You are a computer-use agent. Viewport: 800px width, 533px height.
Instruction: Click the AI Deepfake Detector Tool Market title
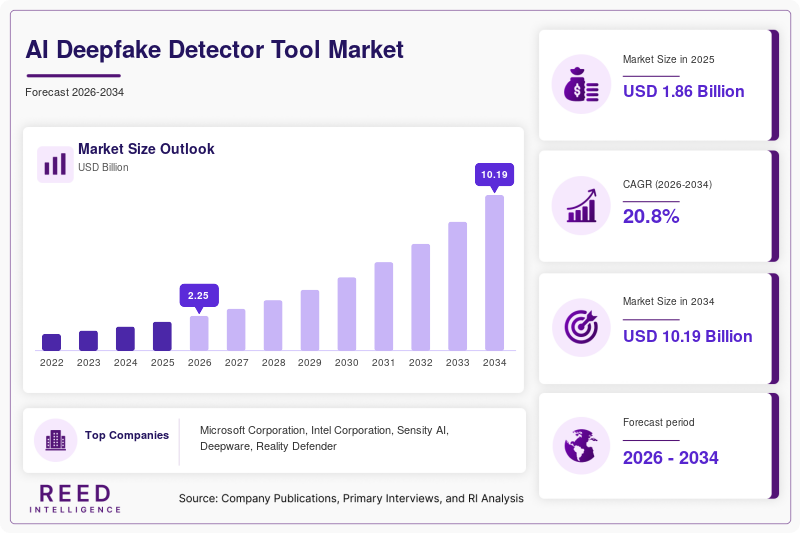point(215,49)
